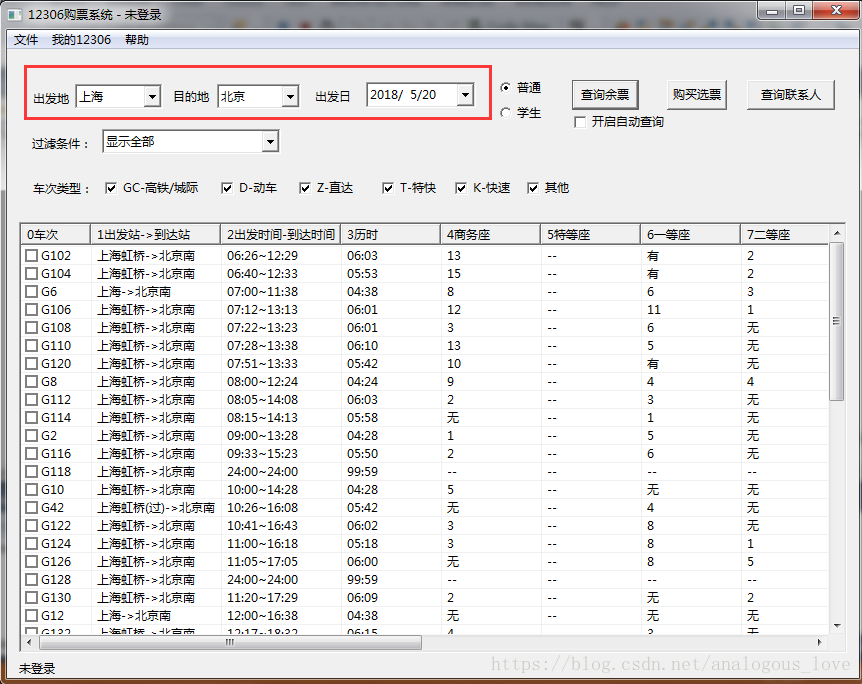Expand the 目的地 station dropdown

tap(290, 97)
